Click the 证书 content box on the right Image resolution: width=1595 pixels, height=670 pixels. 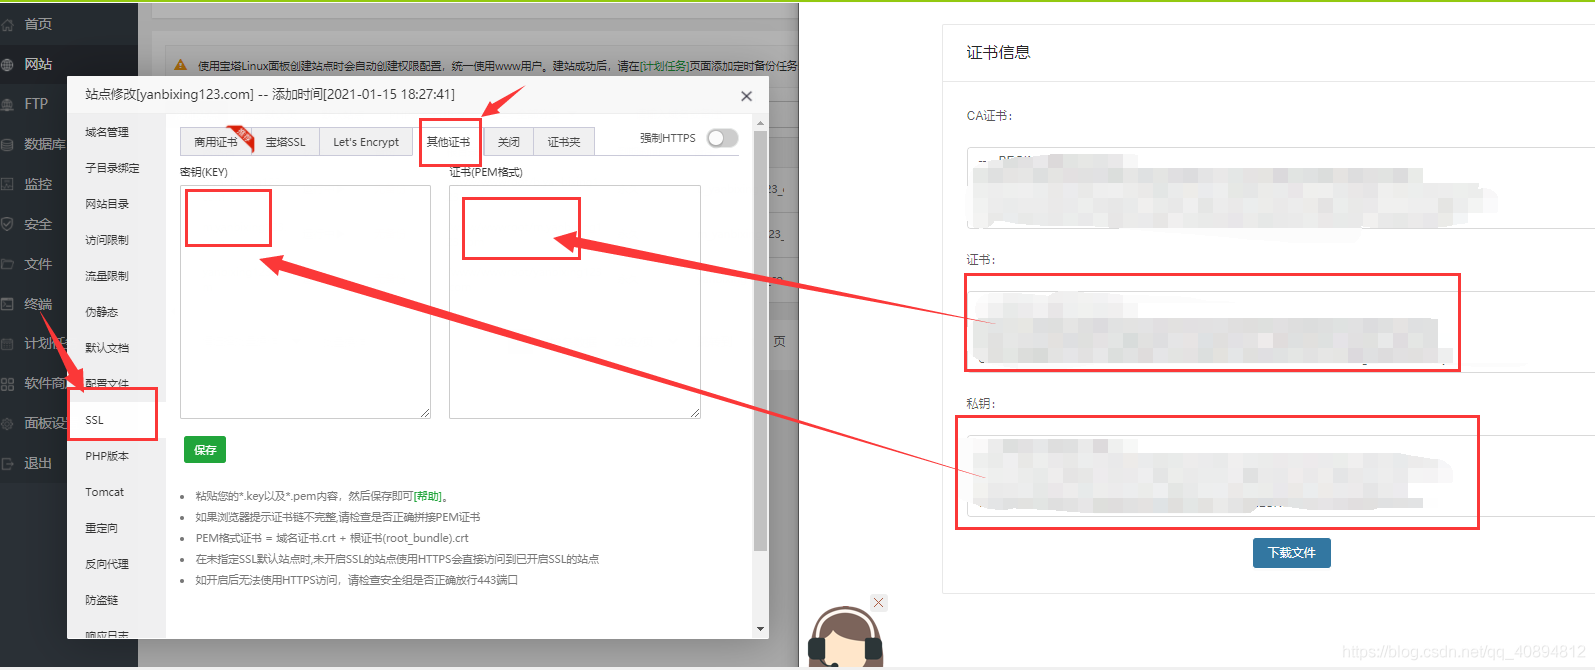(x=1280, y=332)
